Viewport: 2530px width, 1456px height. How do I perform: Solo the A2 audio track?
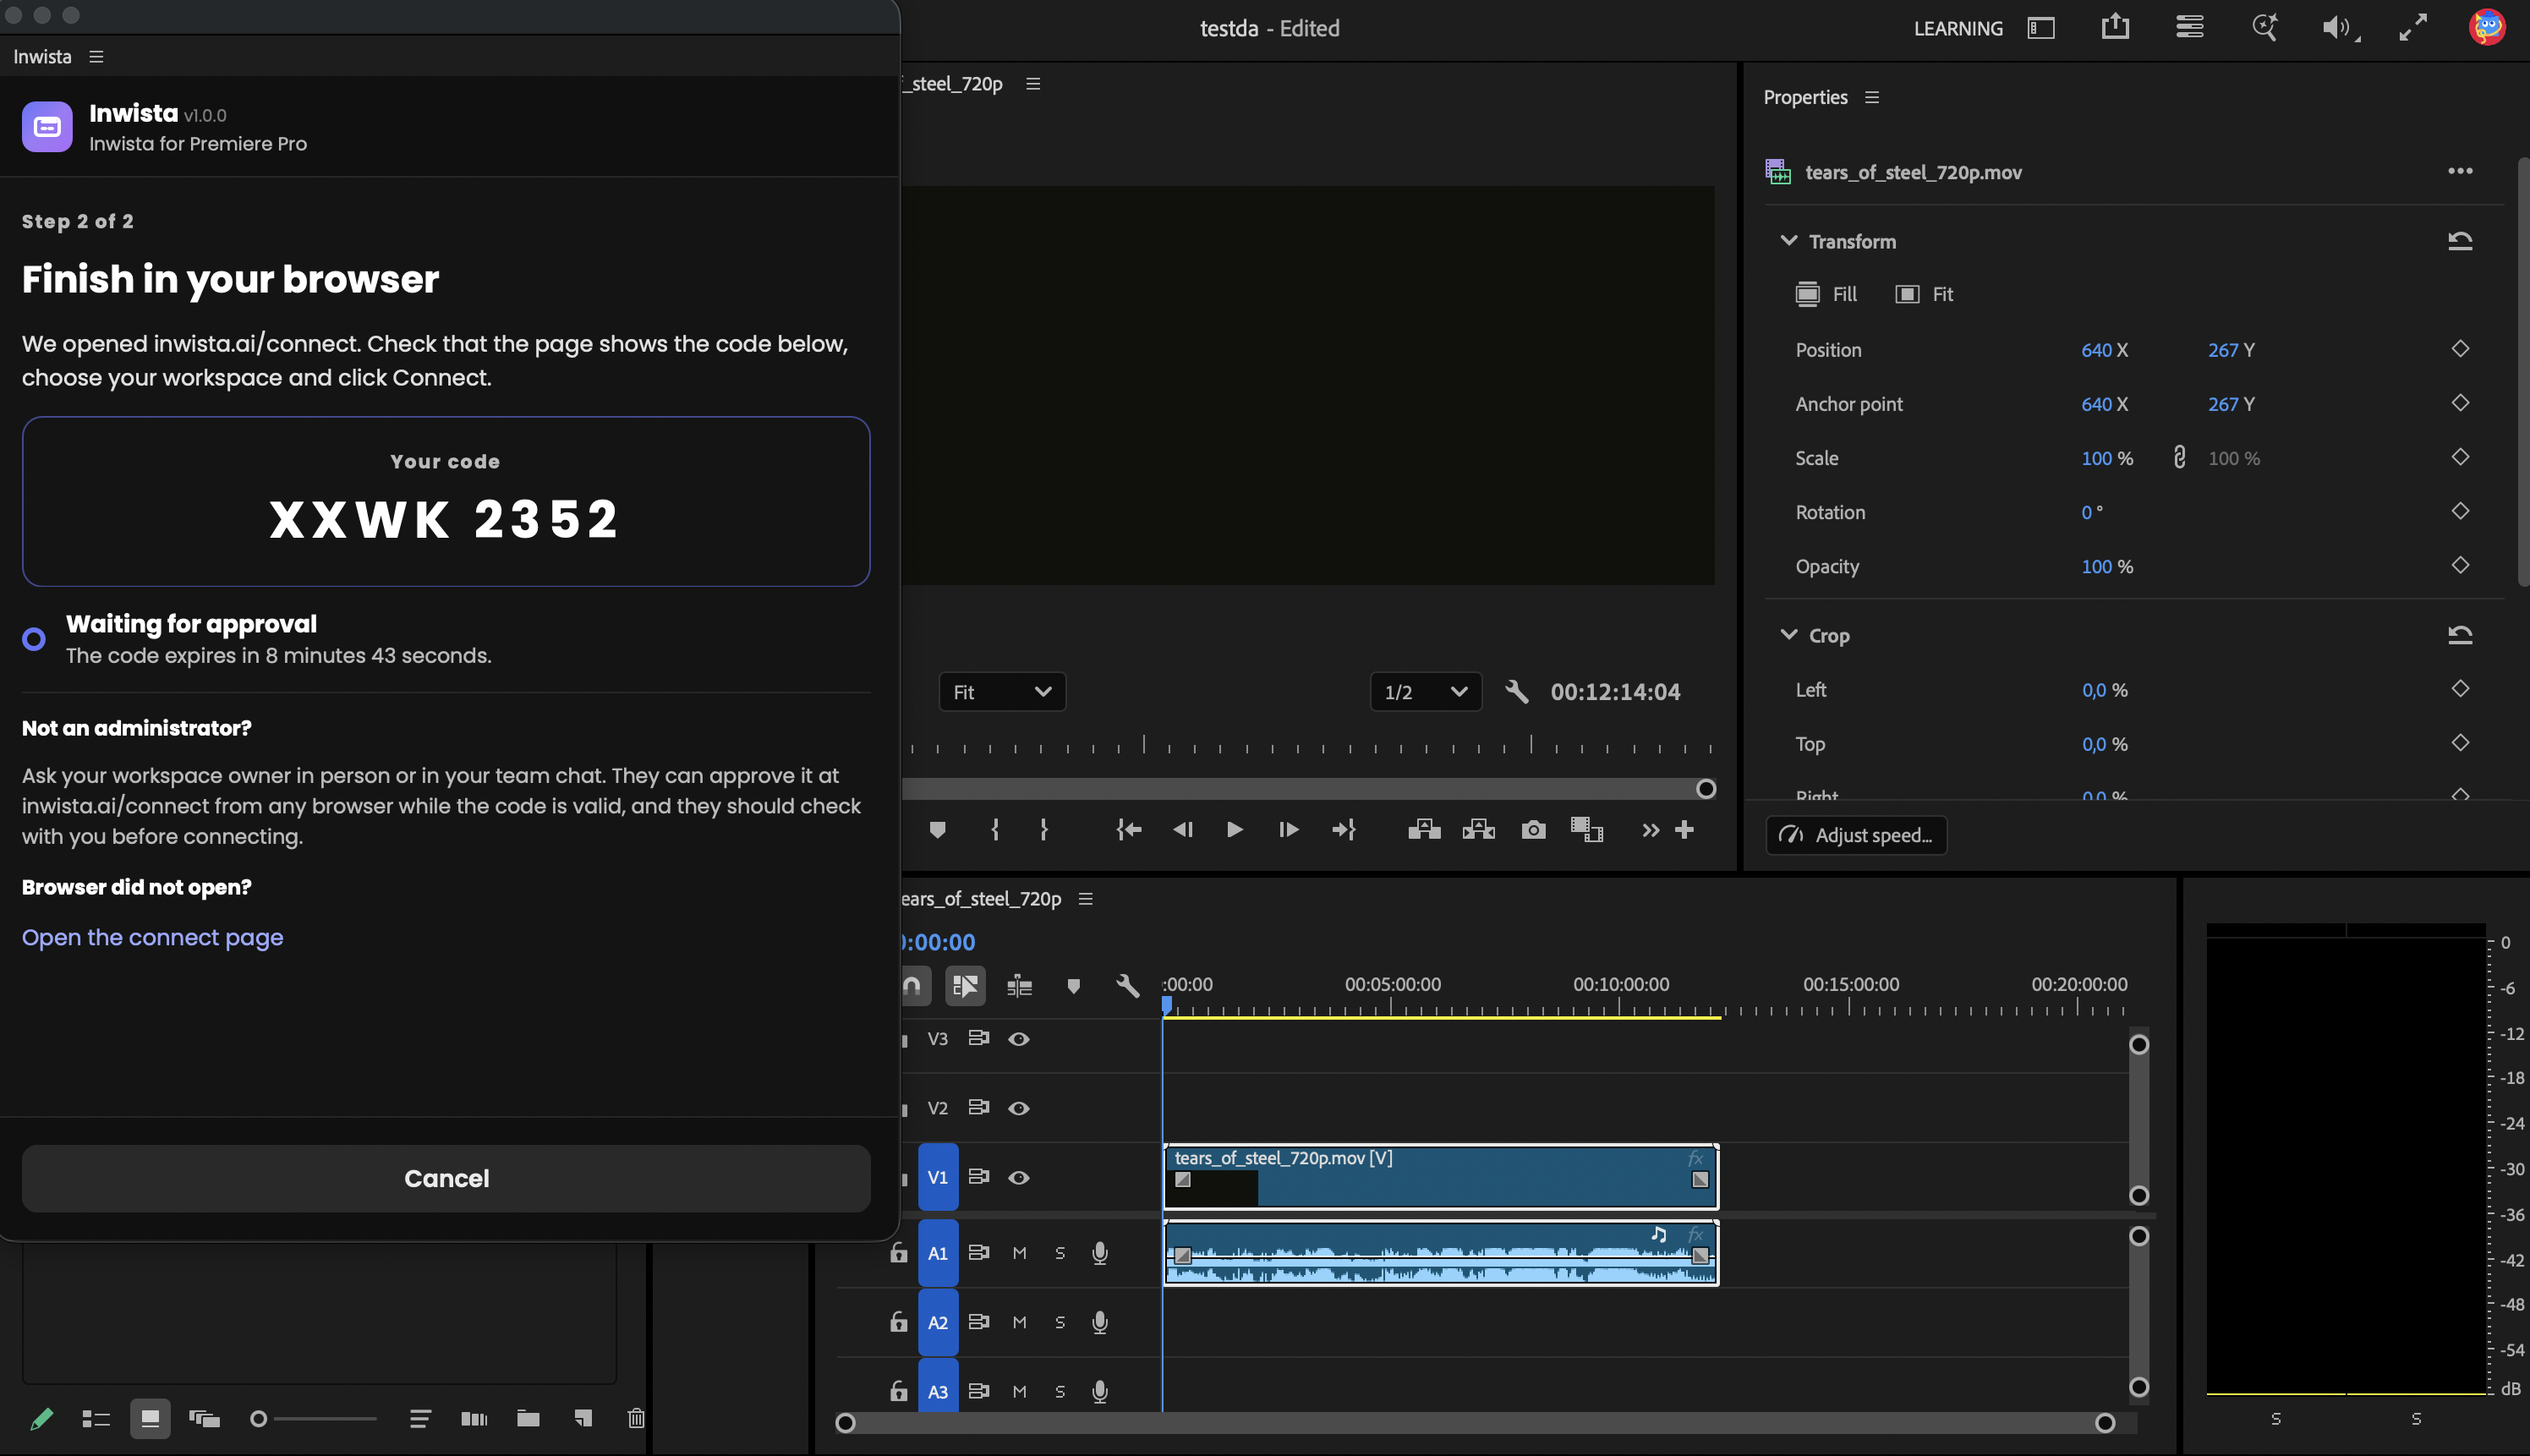[1060, 1322]
